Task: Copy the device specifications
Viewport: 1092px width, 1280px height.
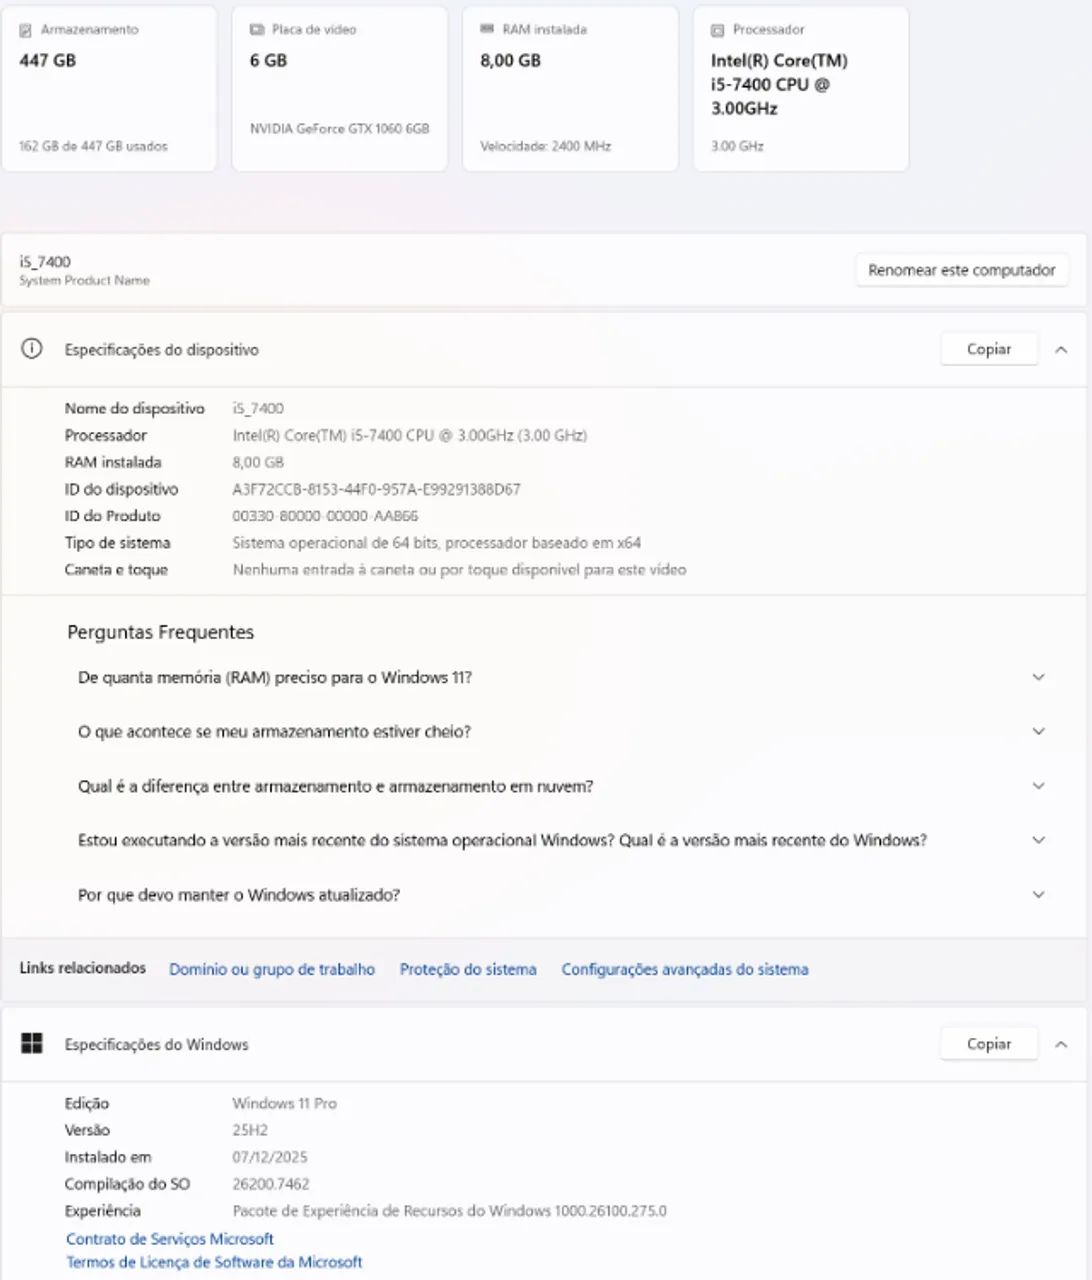Action: coord(988,349)
